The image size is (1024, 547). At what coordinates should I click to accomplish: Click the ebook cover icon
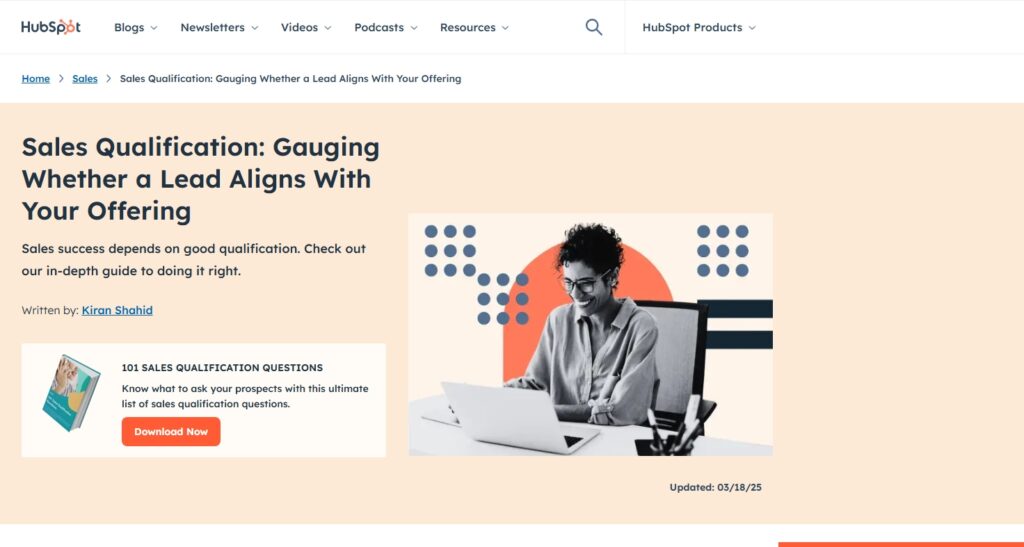coord(71,393)
